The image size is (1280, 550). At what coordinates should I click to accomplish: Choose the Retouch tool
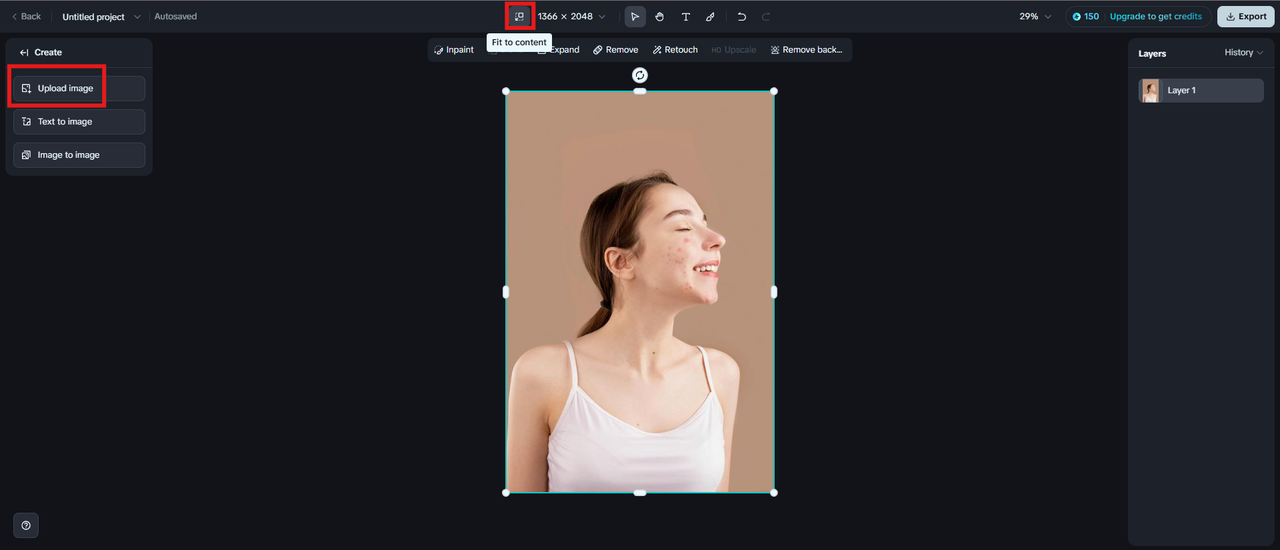click(675, 50)
